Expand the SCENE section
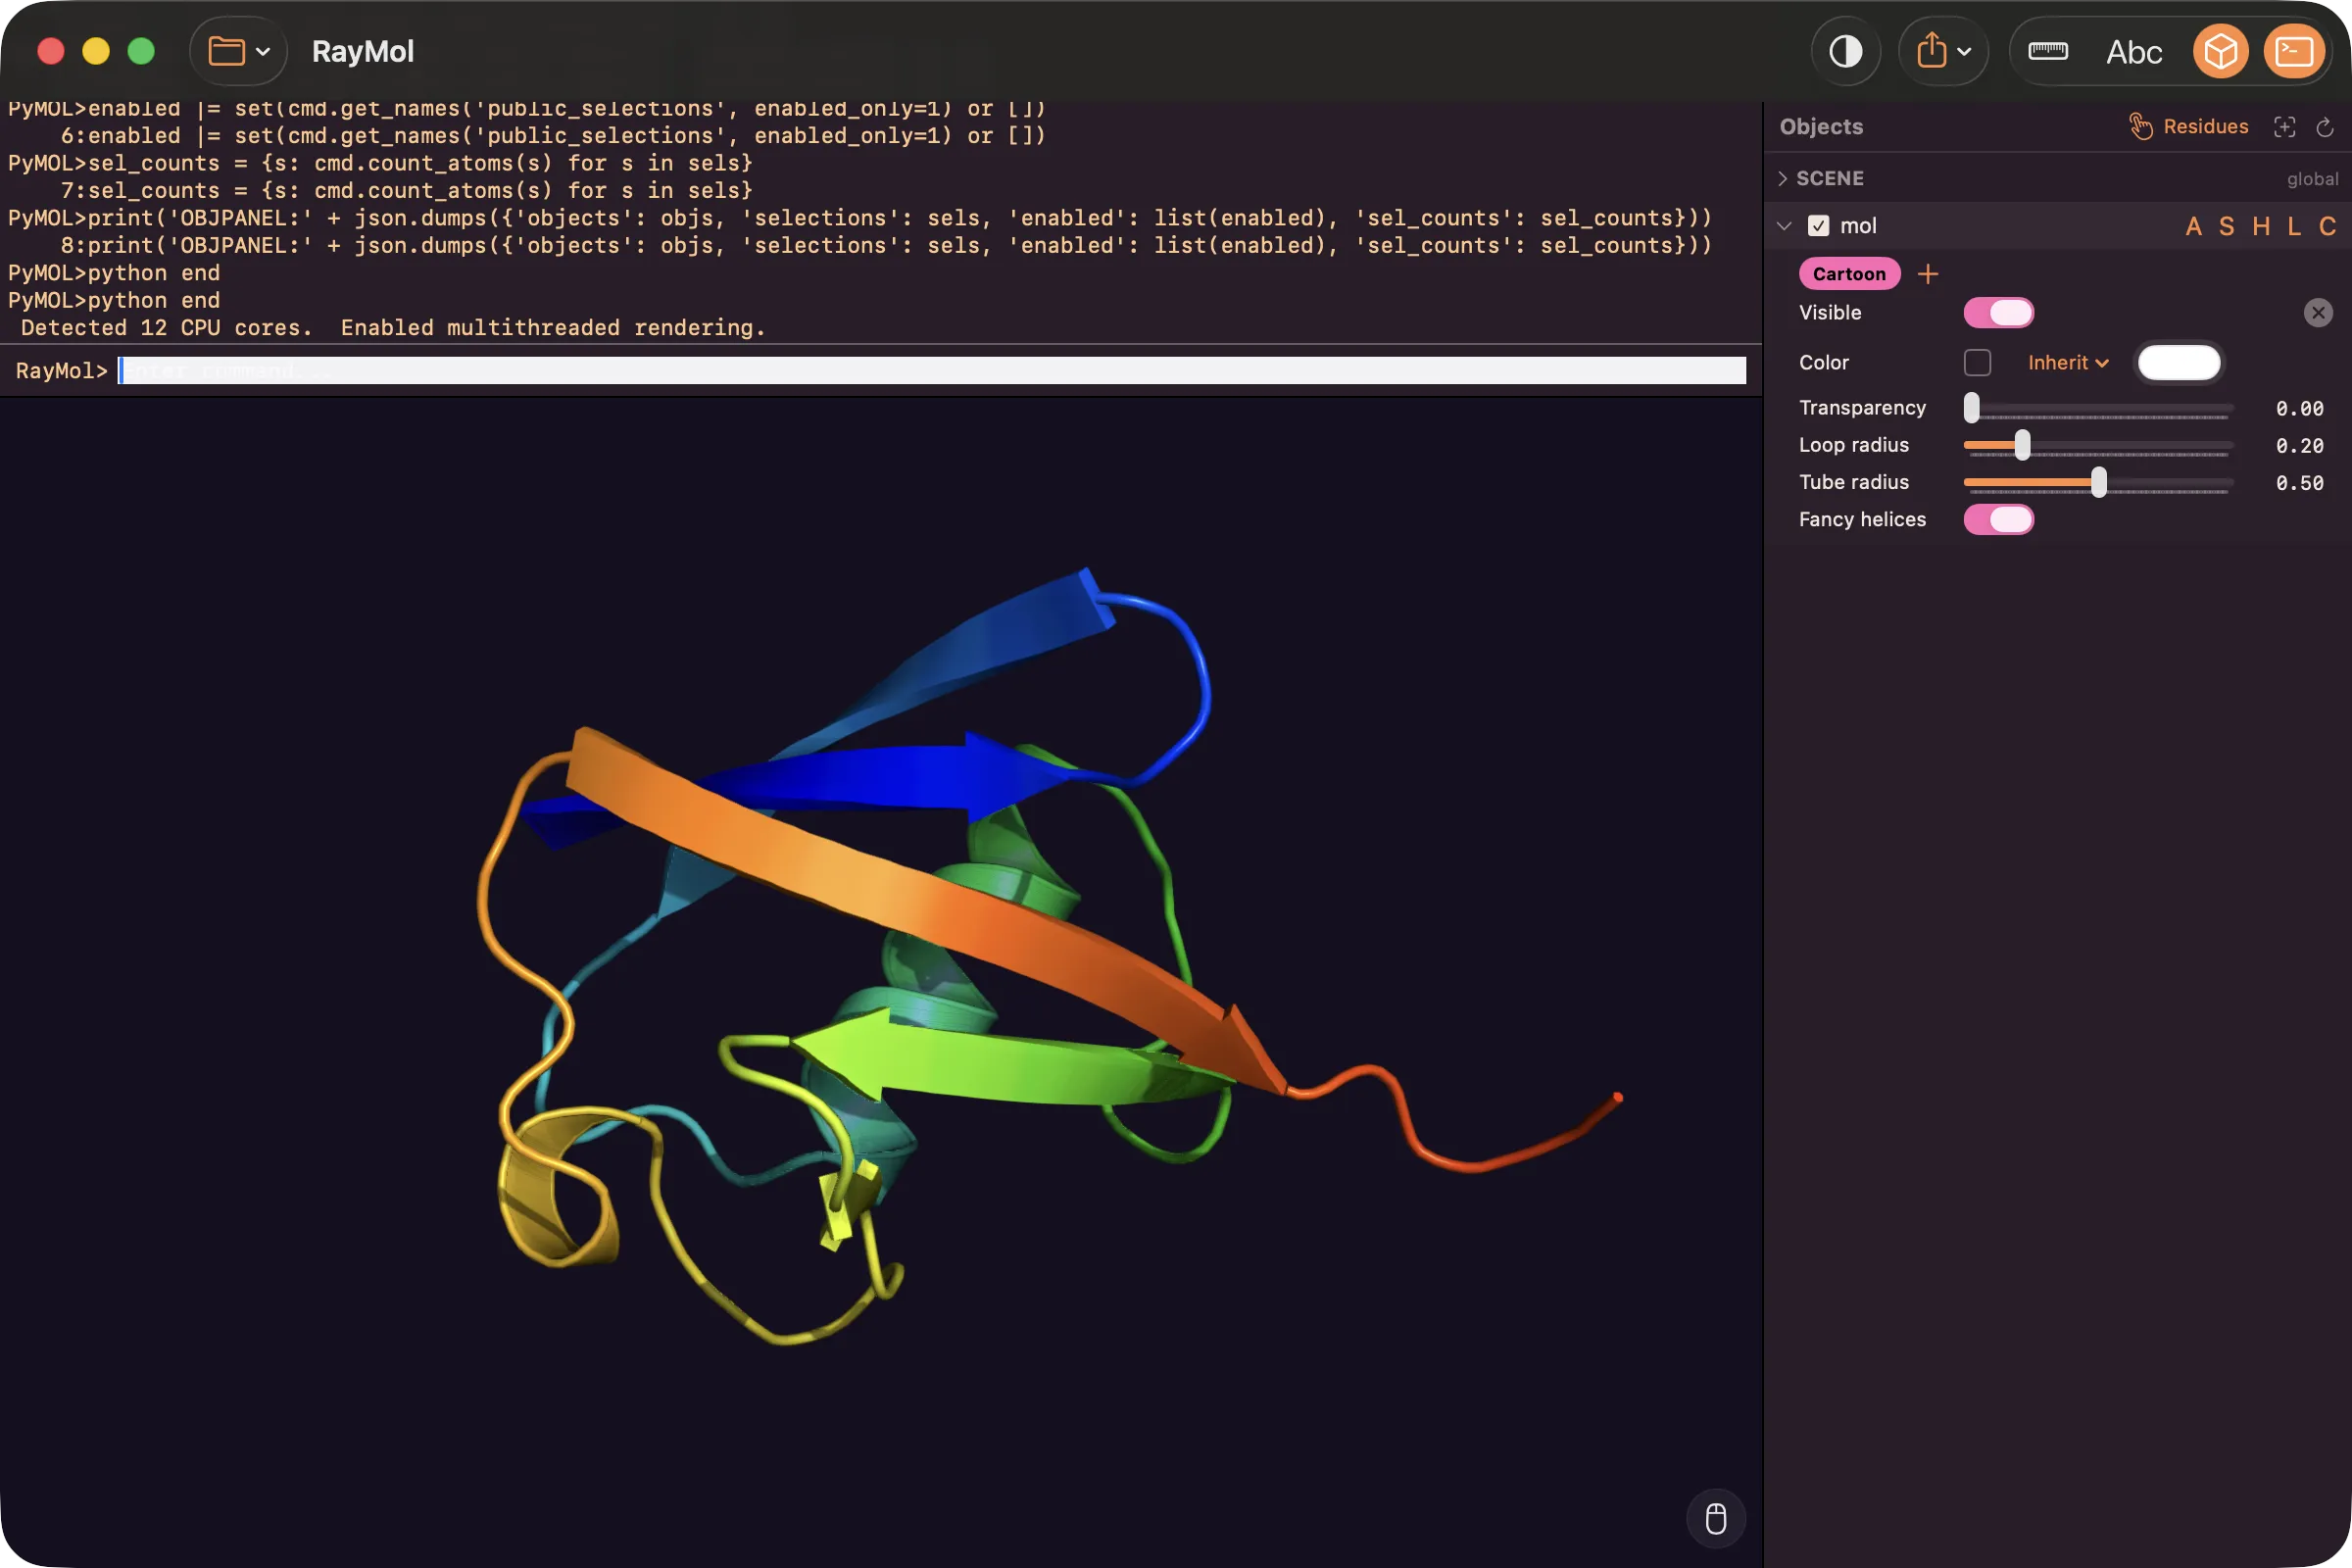 point(1783,178)
